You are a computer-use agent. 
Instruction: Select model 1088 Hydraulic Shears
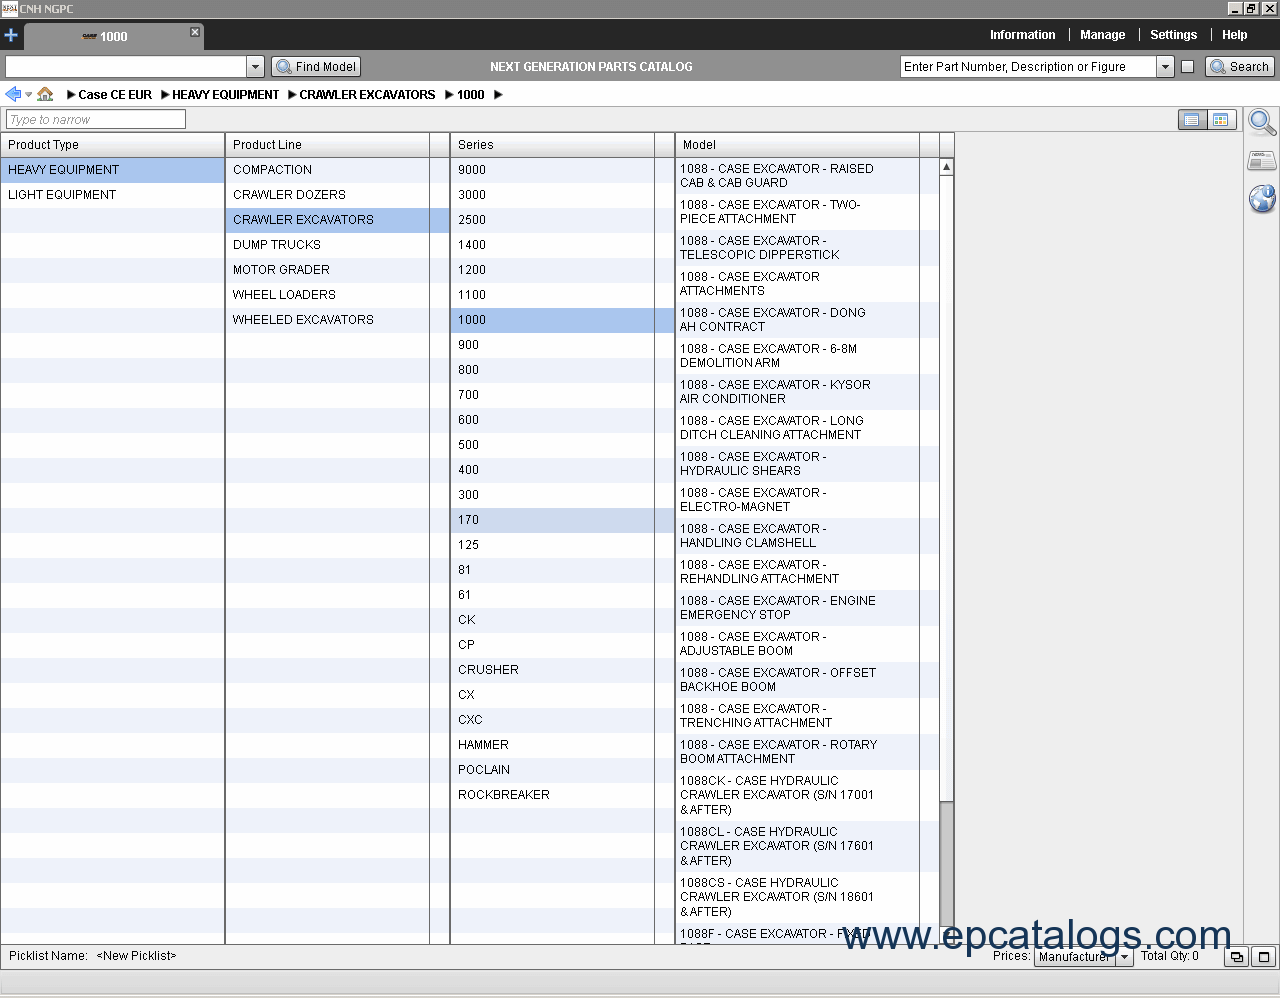click(x=807, y=464)
